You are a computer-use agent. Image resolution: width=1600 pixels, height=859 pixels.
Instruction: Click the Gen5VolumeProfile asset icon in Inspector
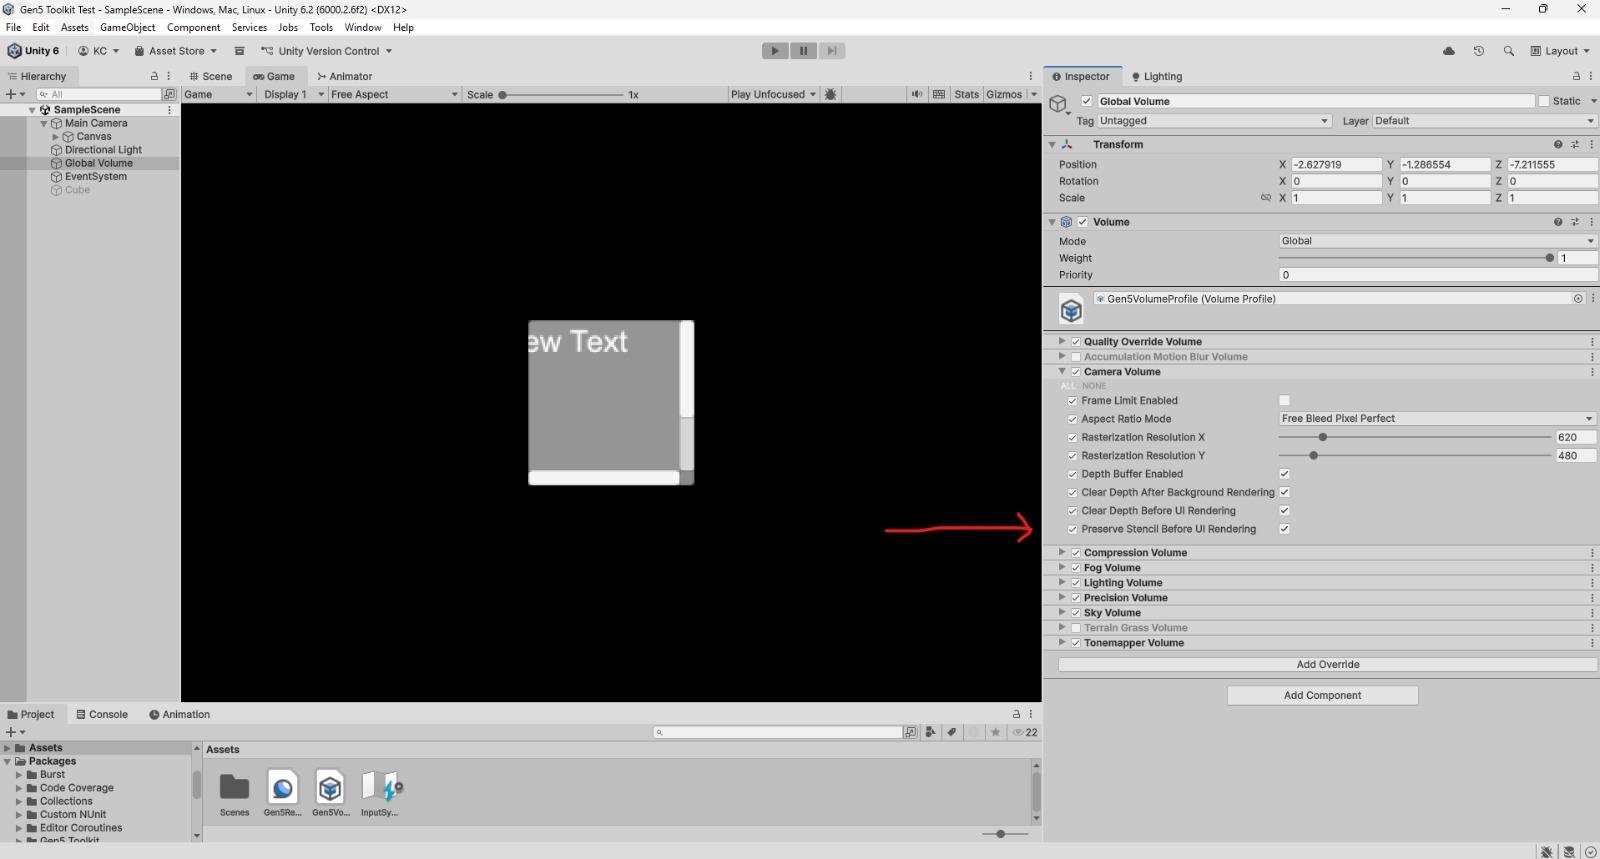coord(1071,310)
